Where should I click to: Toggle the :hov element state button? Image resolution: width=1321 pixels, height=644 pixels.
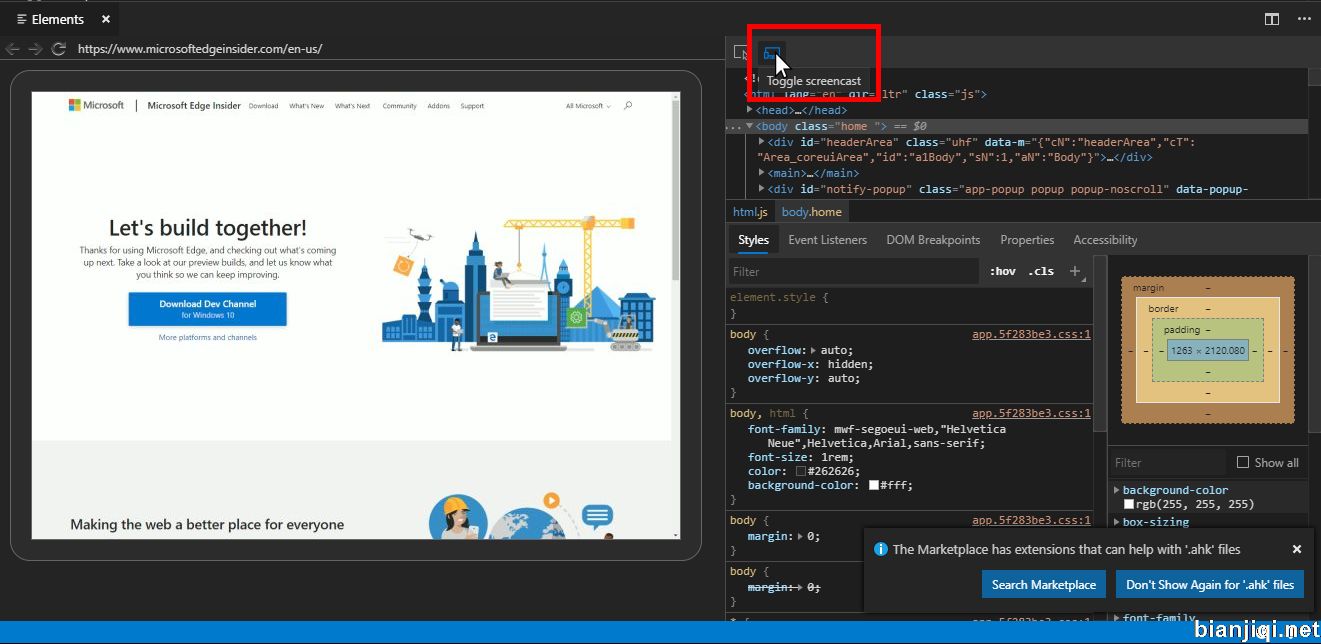[x=1002, y=271]
